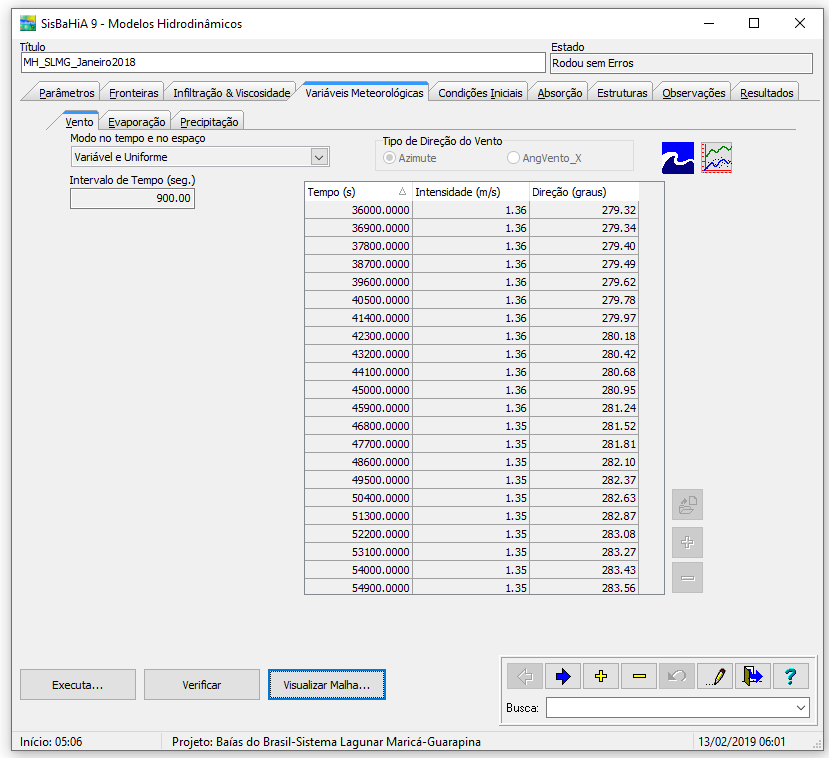Select the intensity cell in row 39600.0000
The width and height of the screenshot is (829, 758).
pos(471,282)
